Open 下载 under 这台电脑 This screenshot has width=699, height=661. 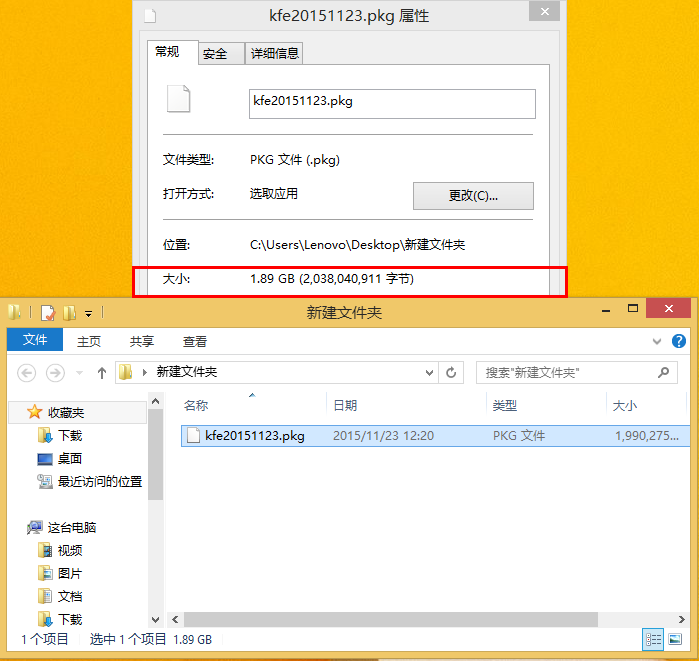tap(70, 620)
